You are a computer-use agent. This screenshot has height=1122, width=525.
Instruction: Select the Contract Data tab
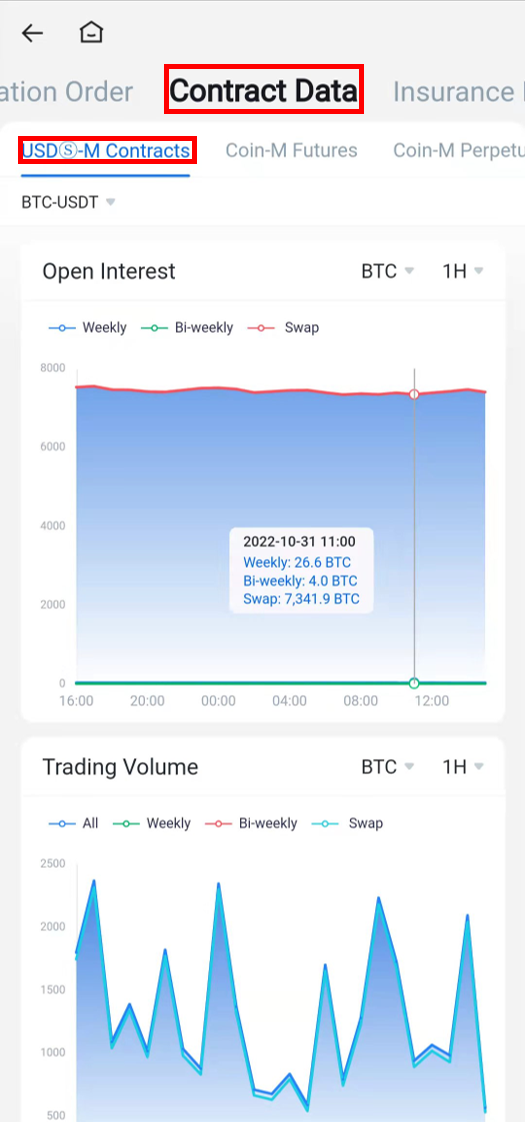pos(264,91)
